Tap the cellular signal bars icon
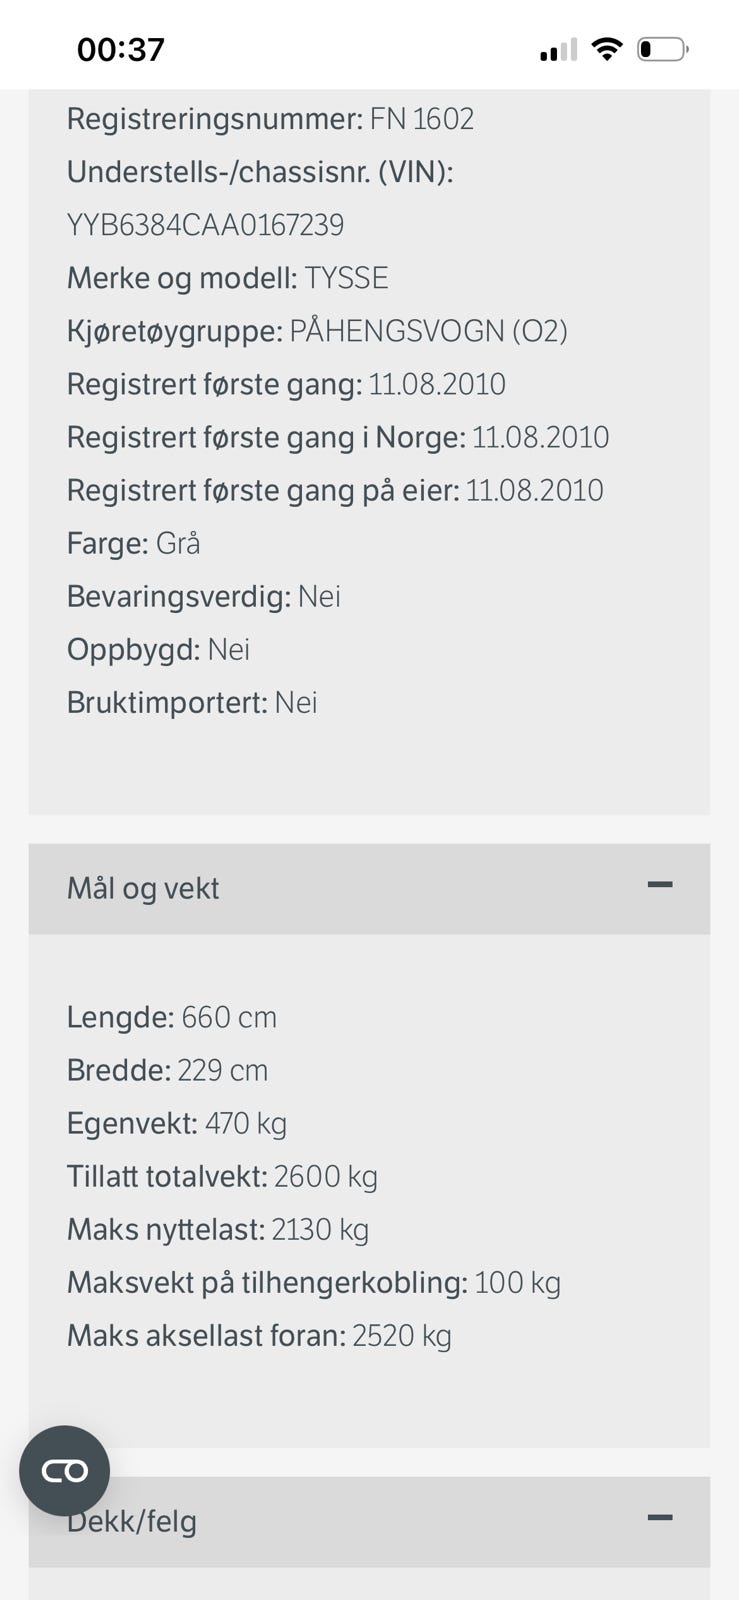Viewport: 739px width, 1600px height. point(558,50)
